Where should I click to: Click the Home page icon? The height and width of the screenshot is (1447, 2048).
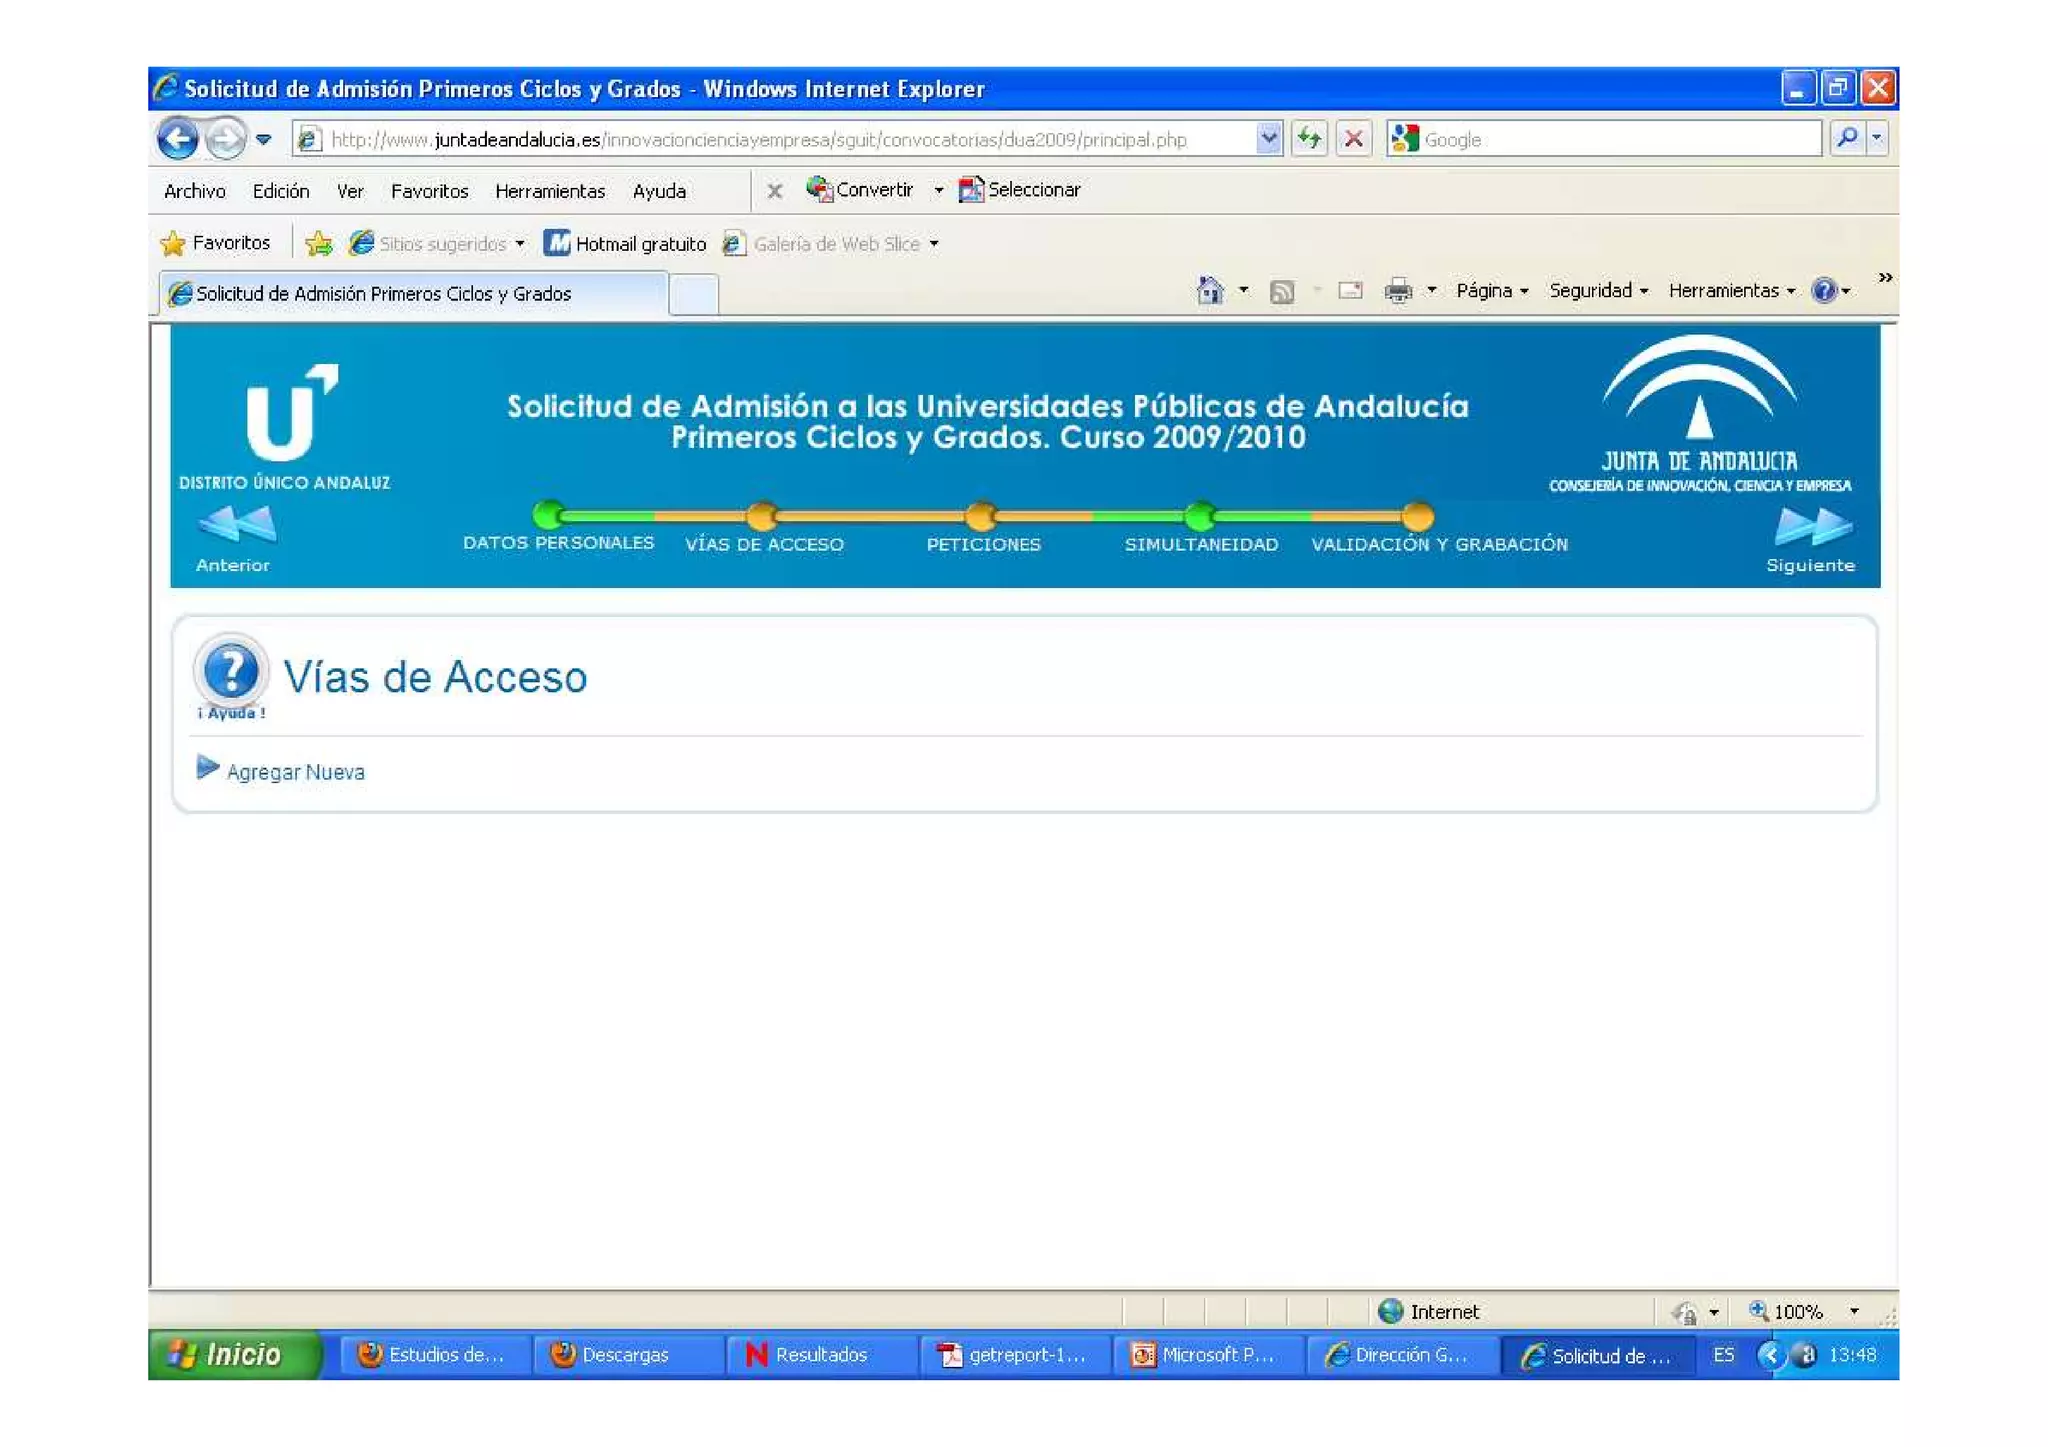click(x=1209, y=291)
